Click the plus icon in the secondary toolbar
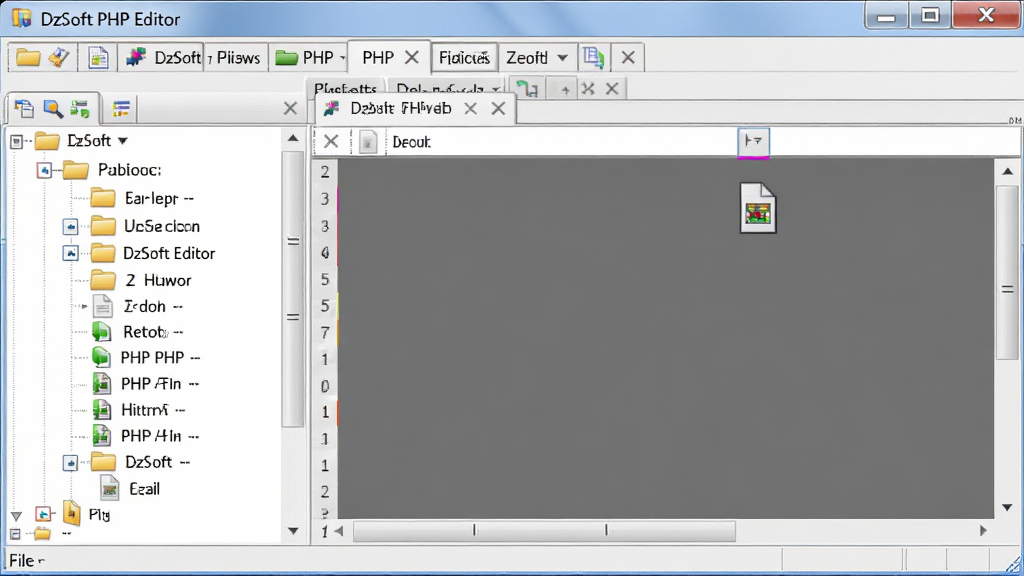 565,89
